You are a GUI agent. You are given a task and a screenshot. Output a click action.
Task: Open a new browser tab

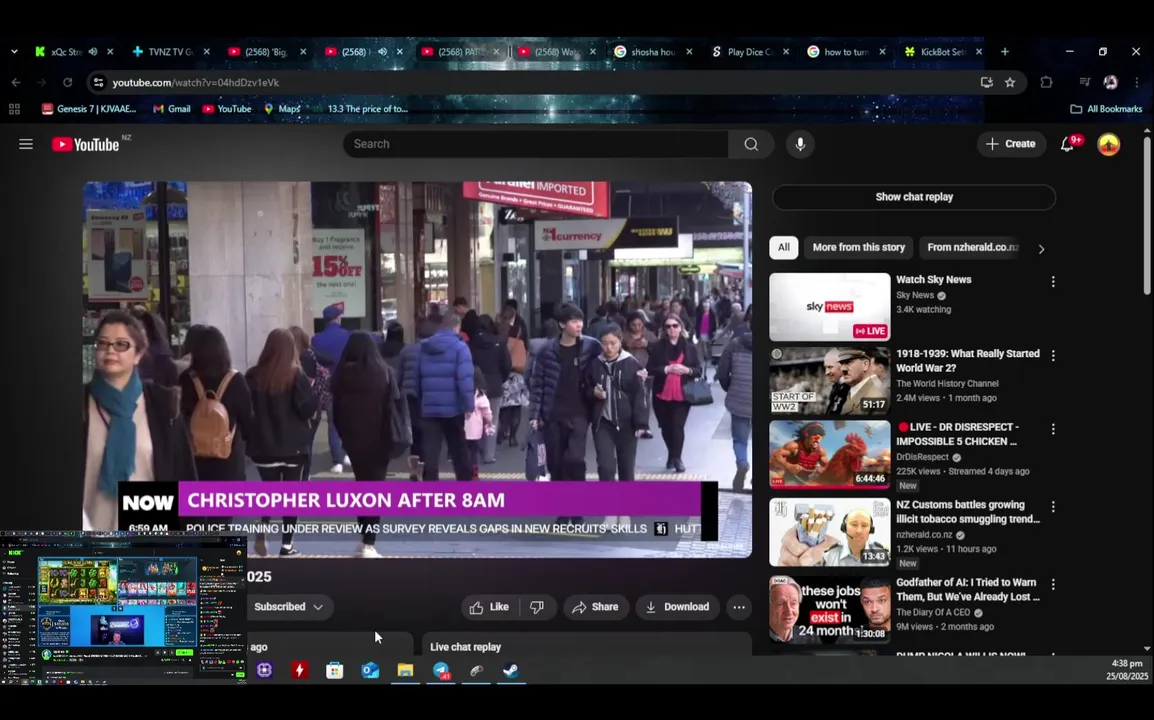(x=1005, y=52)
